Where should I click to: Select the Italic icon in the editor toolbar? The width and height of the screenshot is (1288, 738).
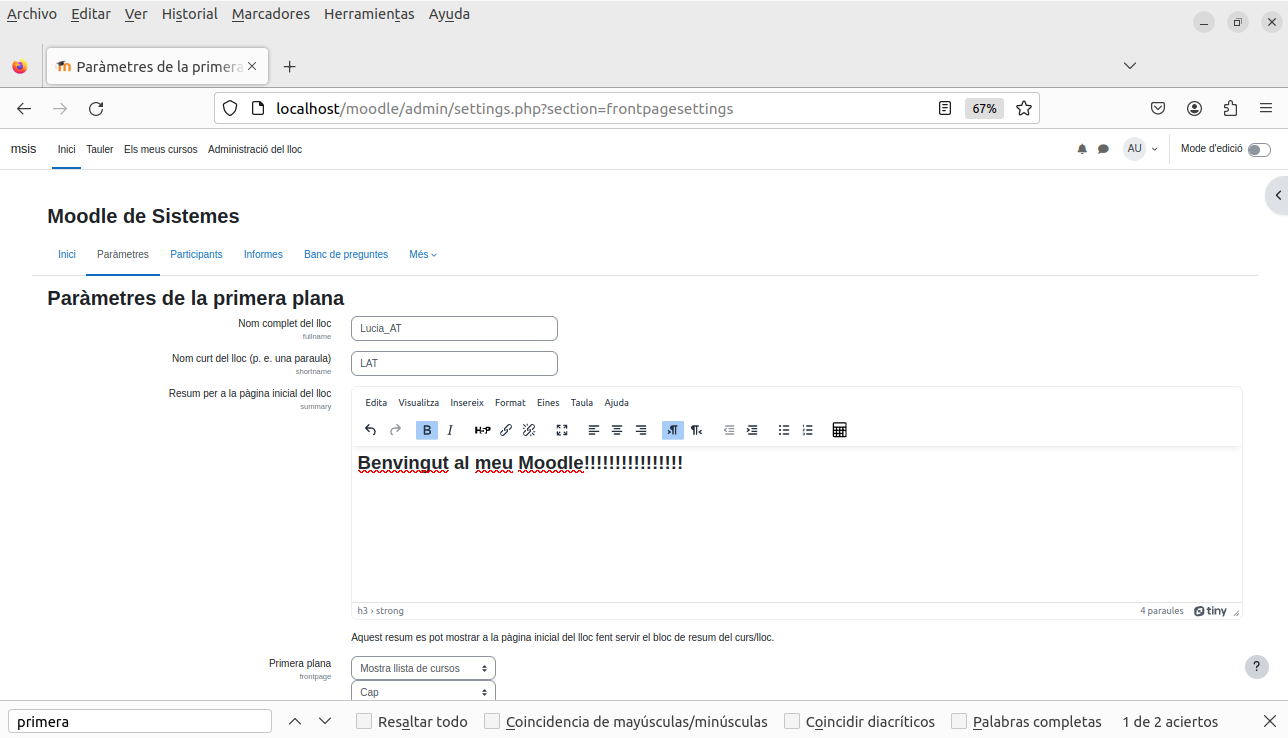pos(450,430)
